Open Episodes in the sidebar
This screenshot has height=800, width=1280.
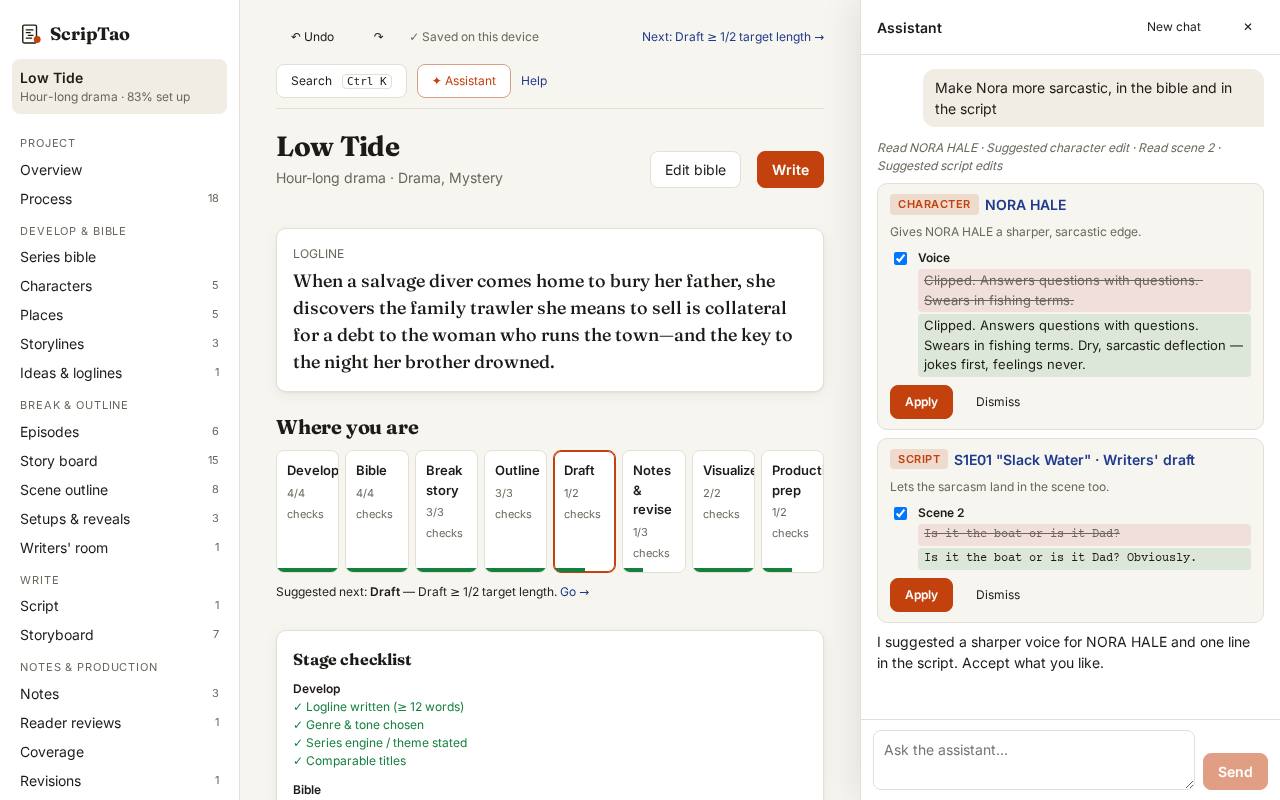(x=119, y=432)
